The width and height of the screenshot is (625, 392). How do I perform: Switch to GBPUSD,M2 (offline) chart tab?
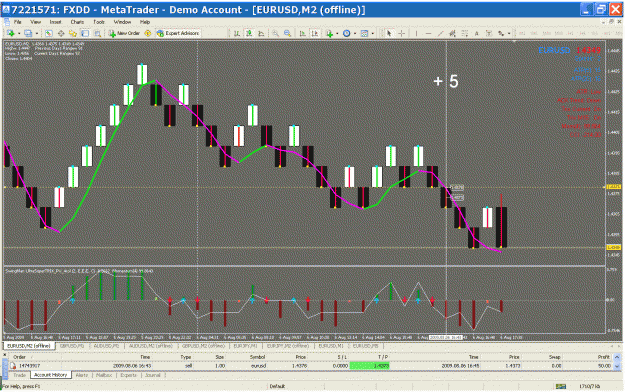(x=203, y=346)
